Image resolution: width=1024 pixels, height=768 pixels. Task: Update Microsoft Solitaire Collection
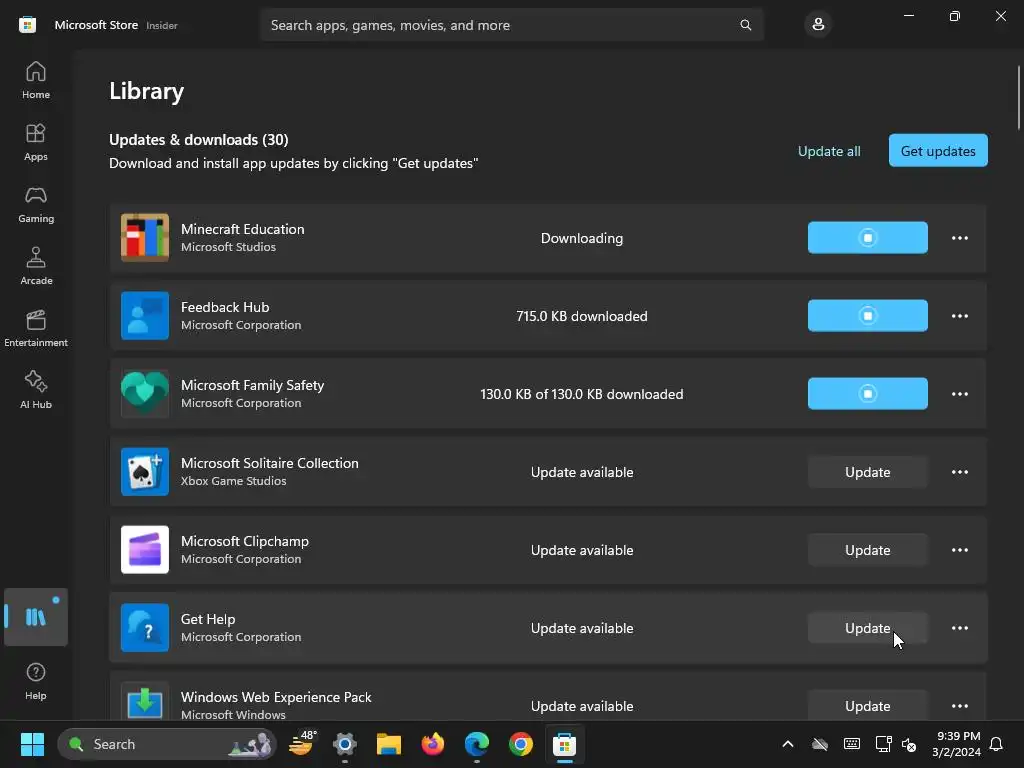click(867, 472)
